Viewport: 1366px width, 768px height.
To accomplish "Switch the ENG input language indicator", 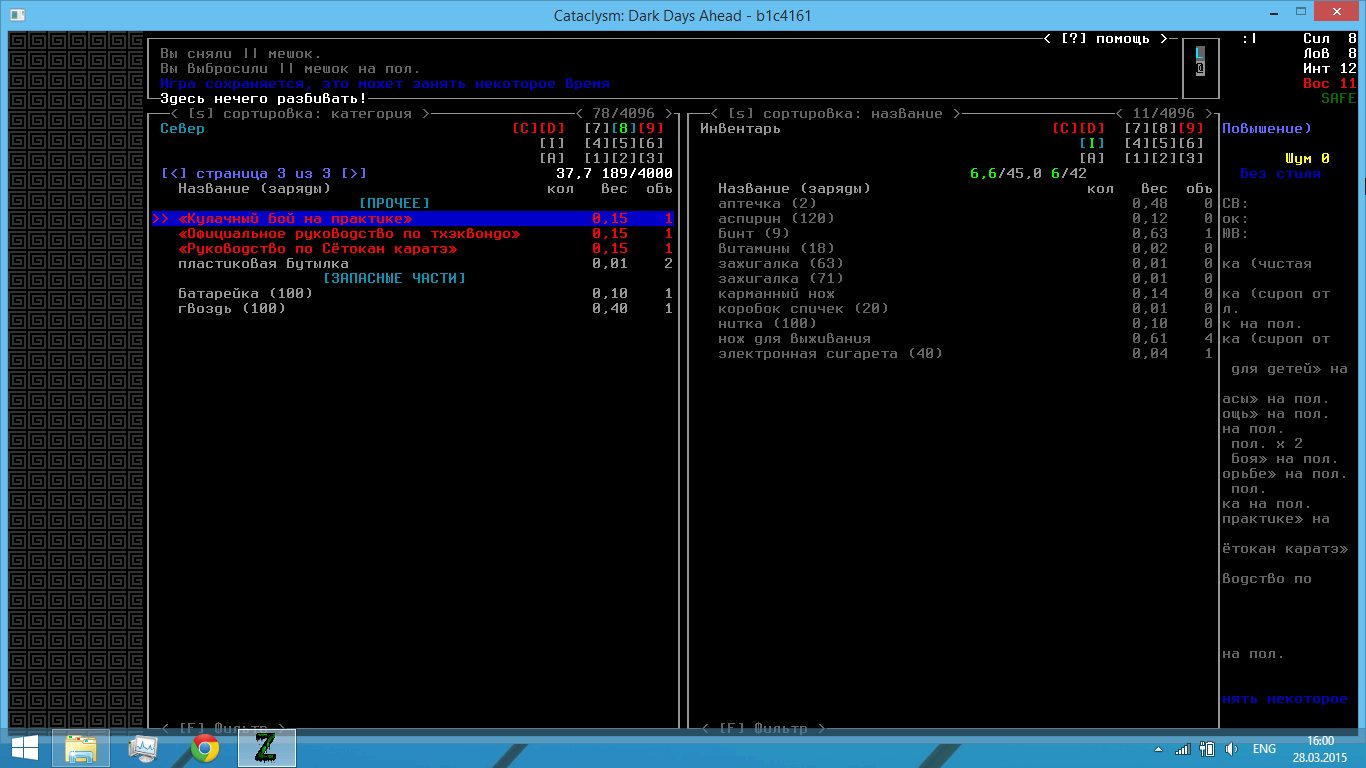I will pos(1264,749).
